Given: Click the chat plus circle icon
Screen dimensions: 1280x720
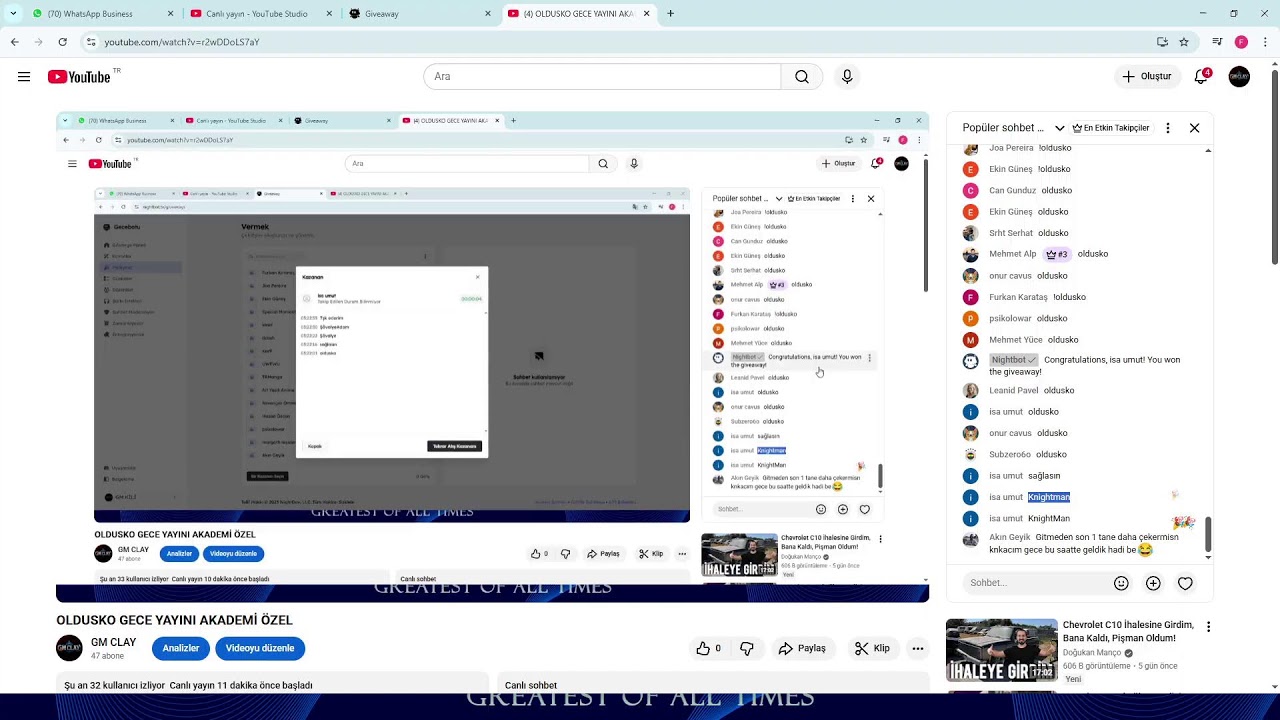Looking at the screenshot, I should (1153, 583).
